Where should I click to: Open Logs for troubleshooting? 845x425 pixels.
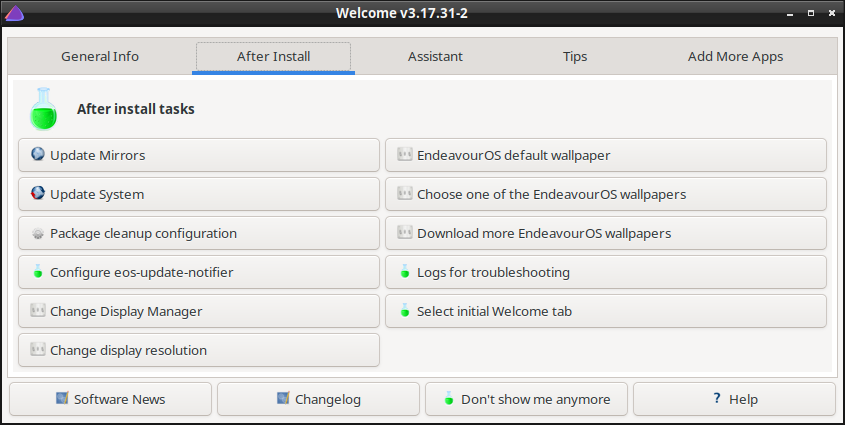[606, 272]
